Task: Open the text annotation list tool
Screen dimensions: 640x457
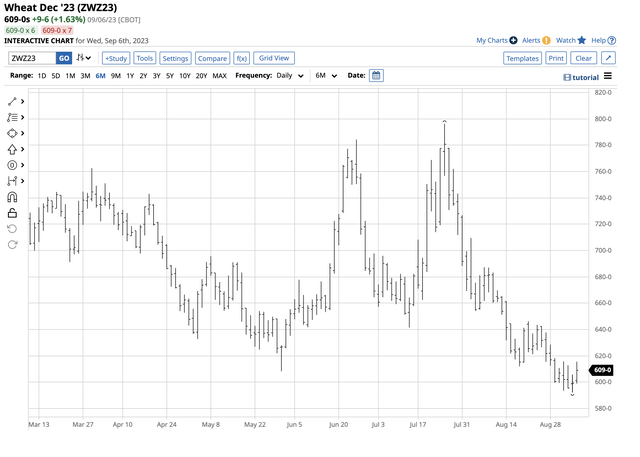Action: (x=12, y=118)
